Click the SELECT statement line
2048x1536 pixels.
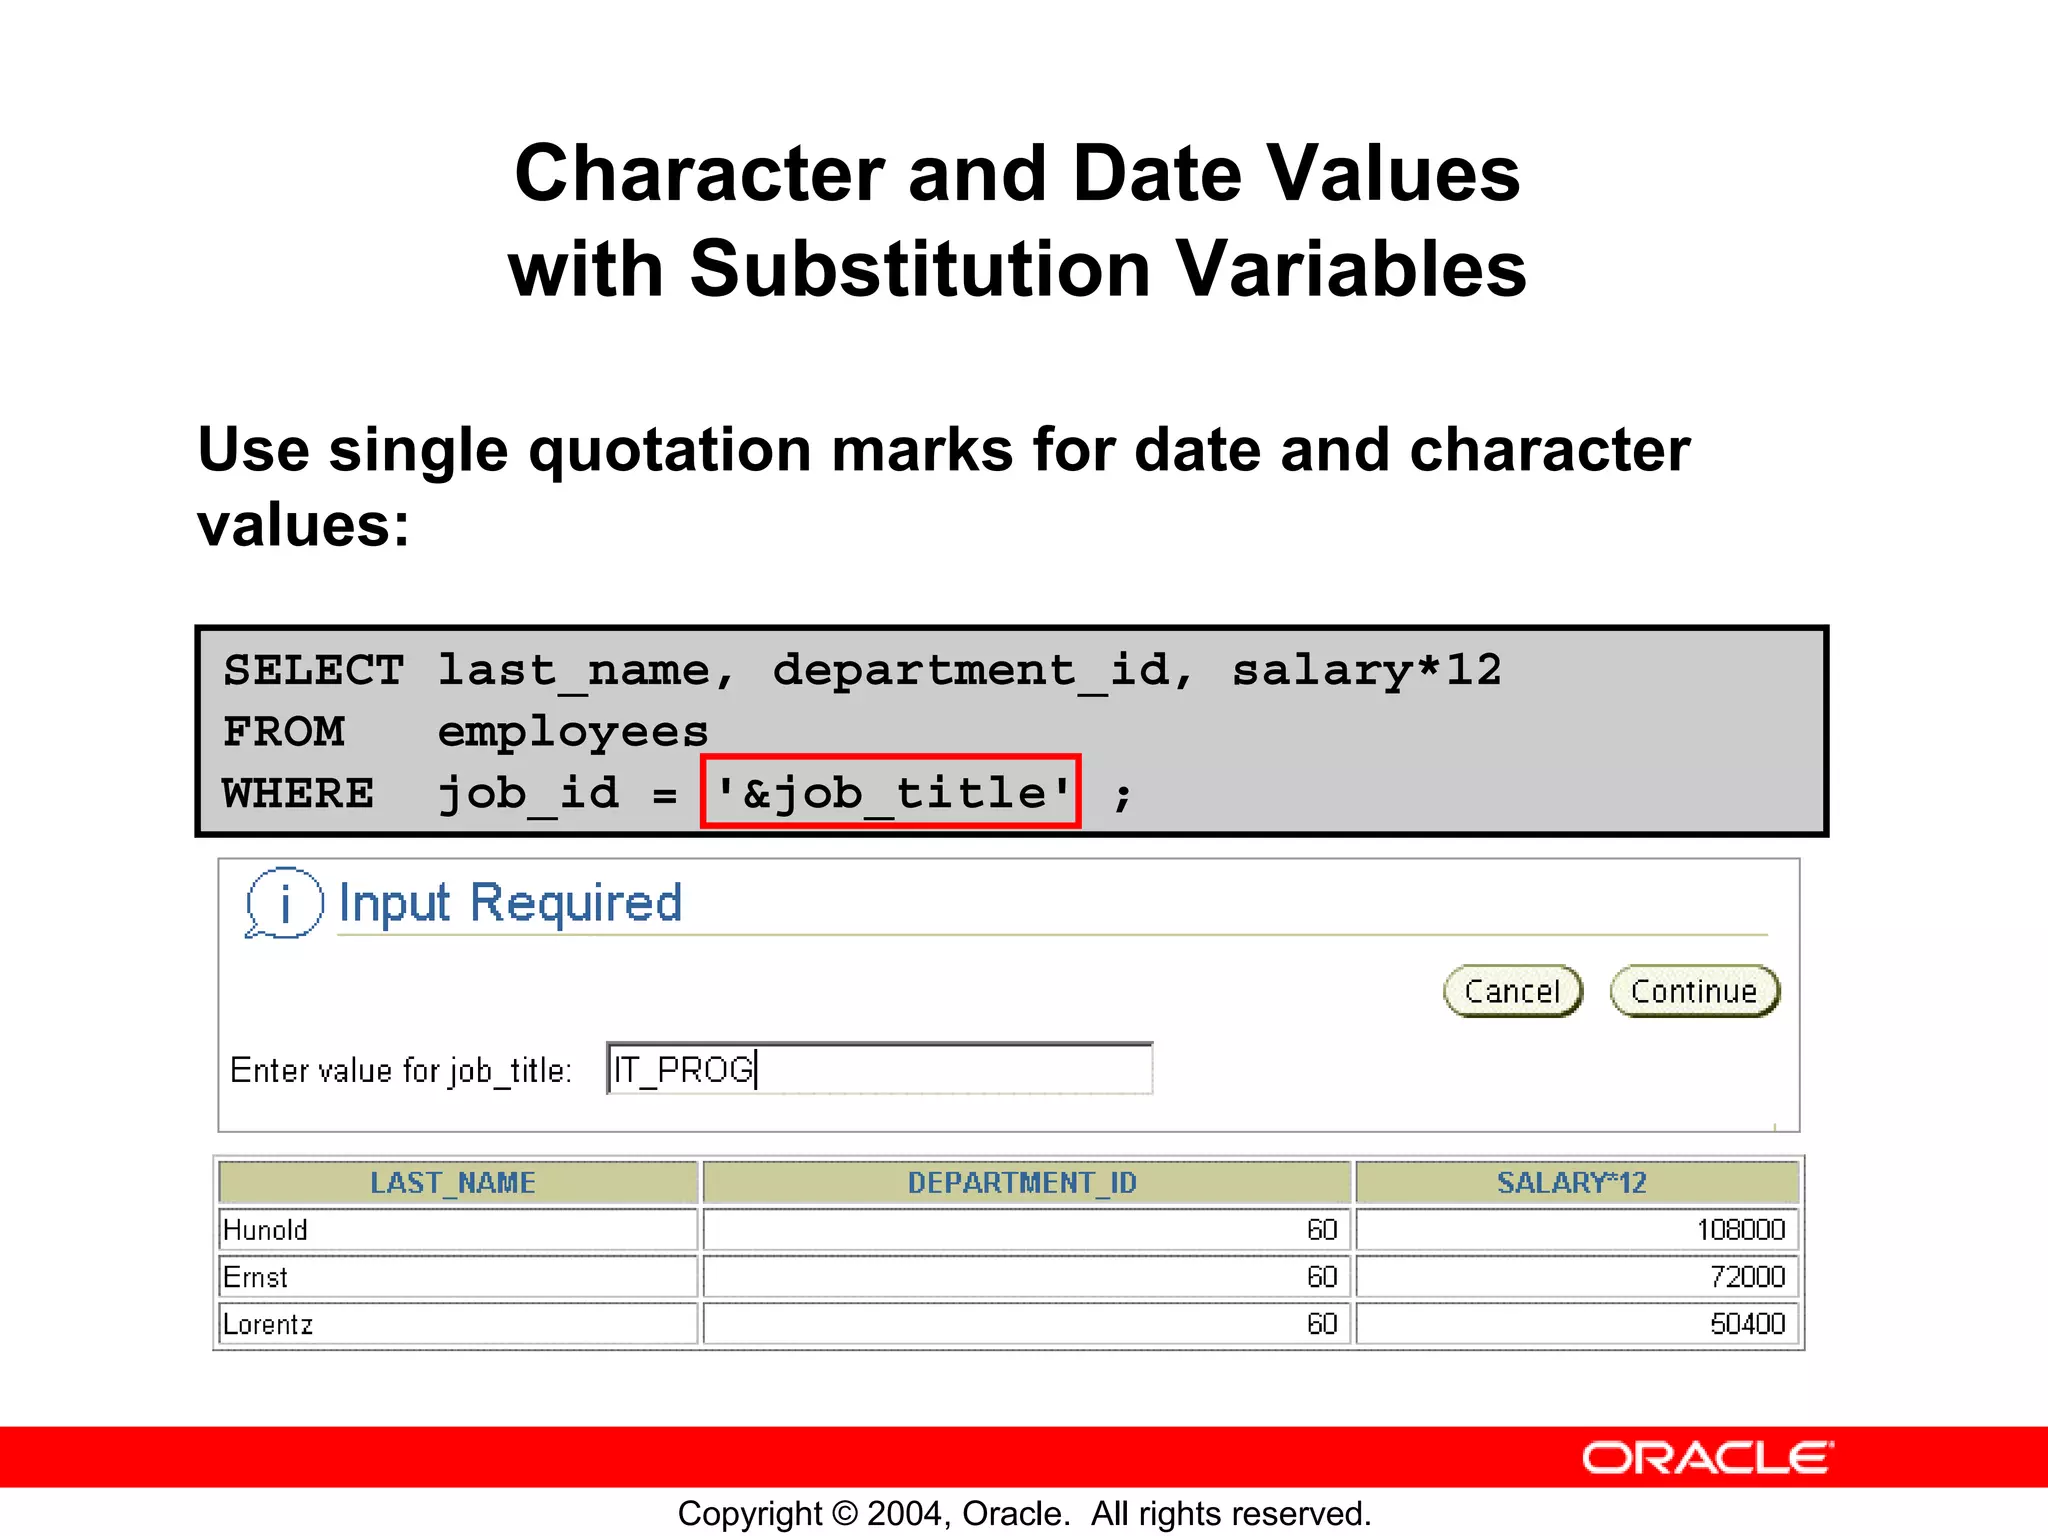(860, 670)
